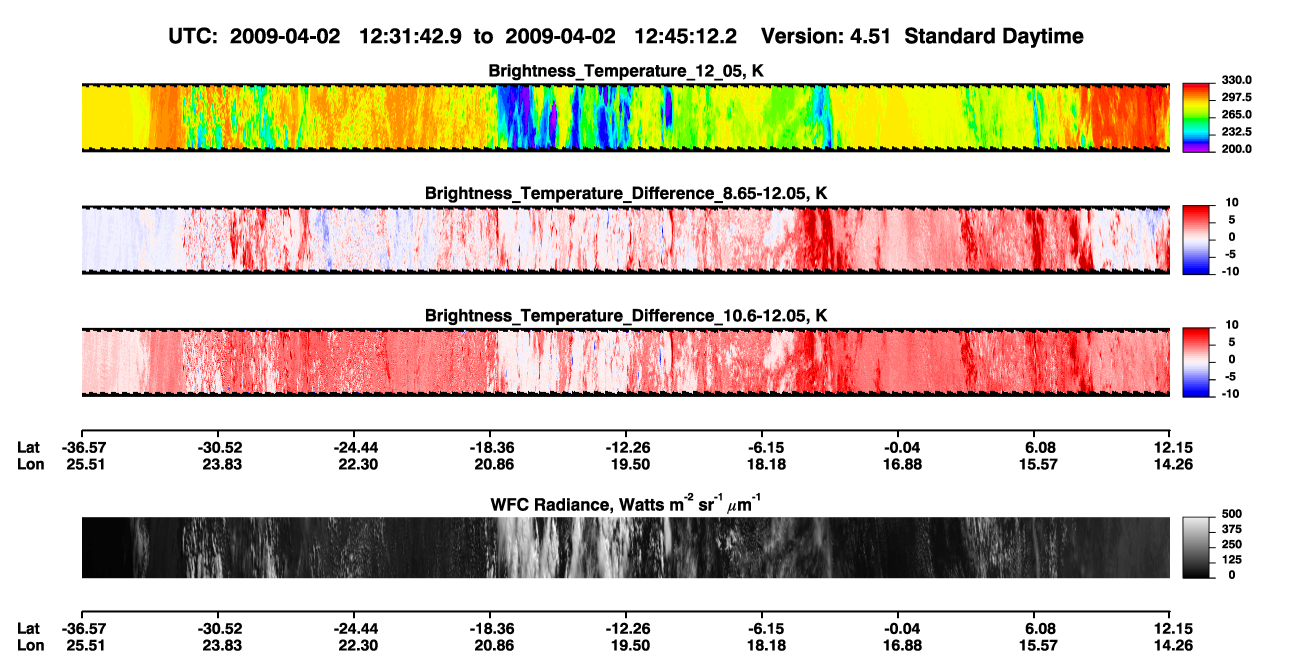Viewport: 1300px width, 667px height.
Task: Click the WFC Radiance grayscale colorbar
Action: (x=1195, y=548)
